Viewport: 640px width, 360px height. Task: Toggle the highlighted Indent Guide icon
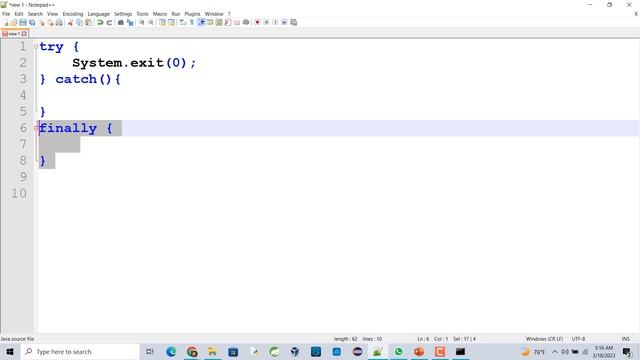pos(201,22)
